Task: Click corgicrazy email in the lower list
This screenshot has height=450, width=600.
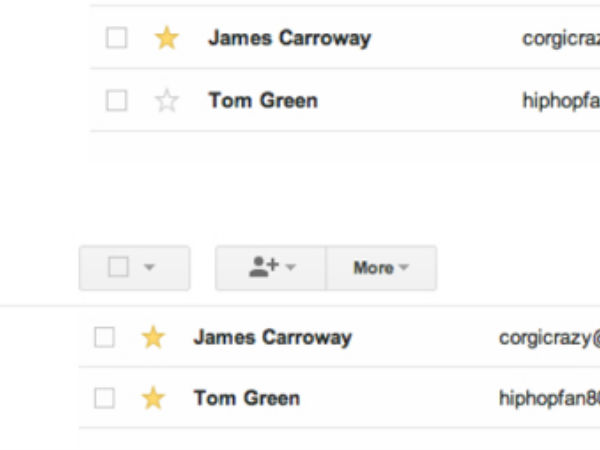Action: pos(549,337)
